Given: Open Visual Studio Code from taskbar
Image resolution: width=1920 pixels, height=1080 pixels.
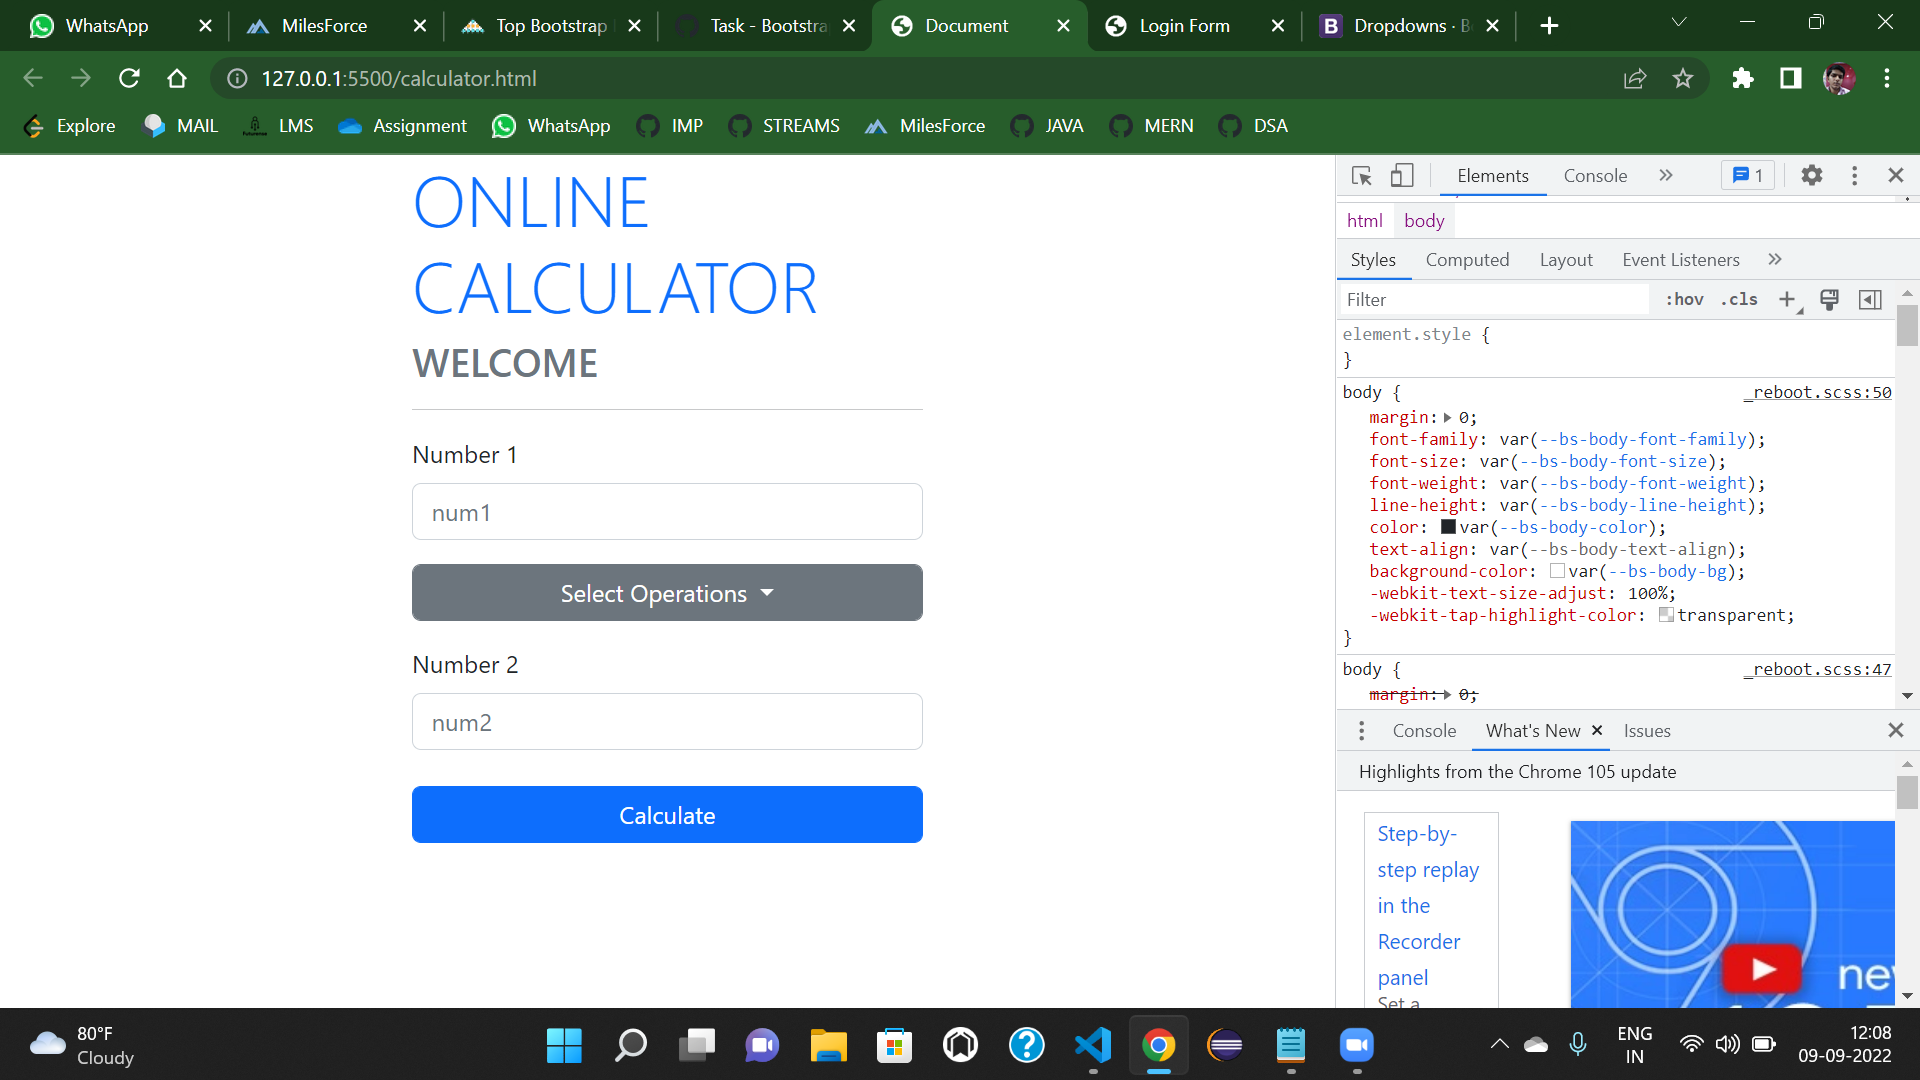Looking at the screenshot, I should (1093, 1046).
